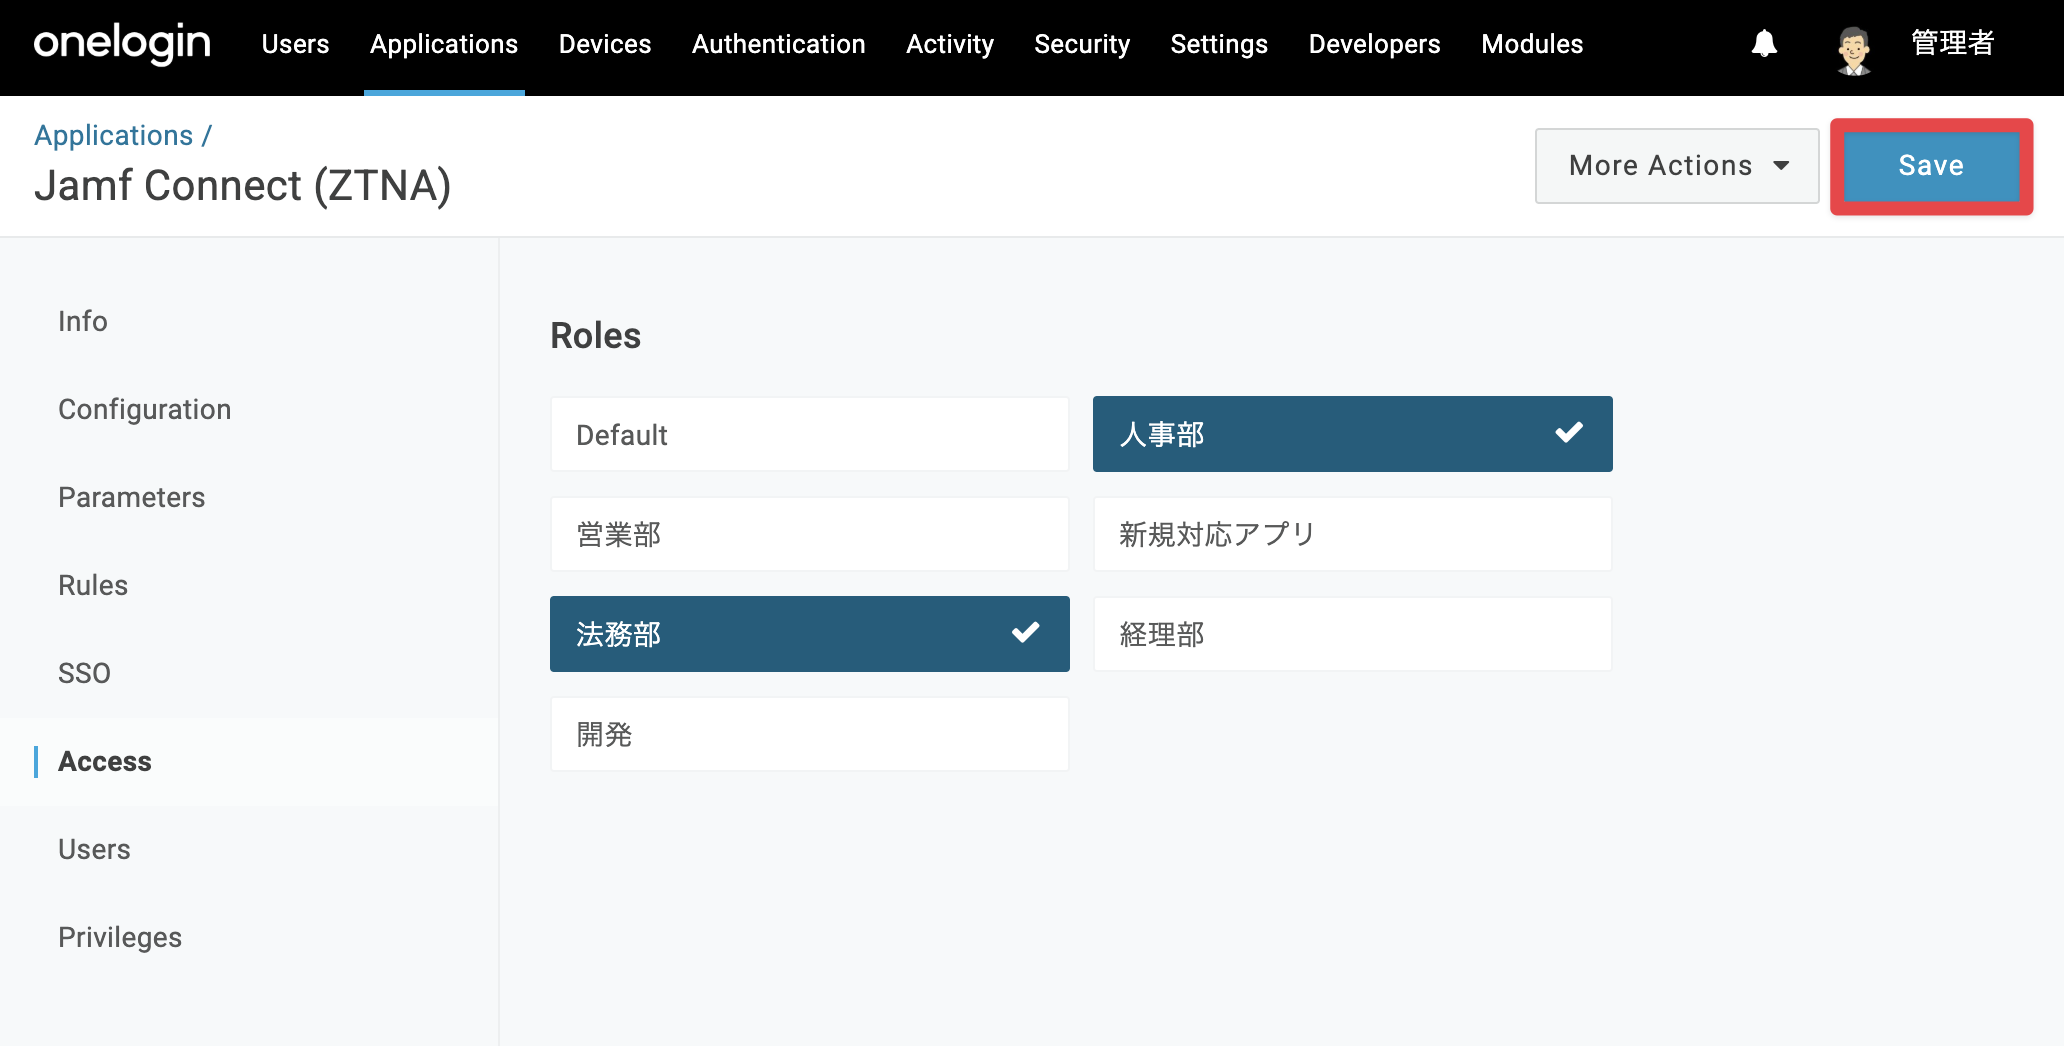Enable the 開発 role
This screenshot has width=2064, height=1046.
(x=809, y=734)
